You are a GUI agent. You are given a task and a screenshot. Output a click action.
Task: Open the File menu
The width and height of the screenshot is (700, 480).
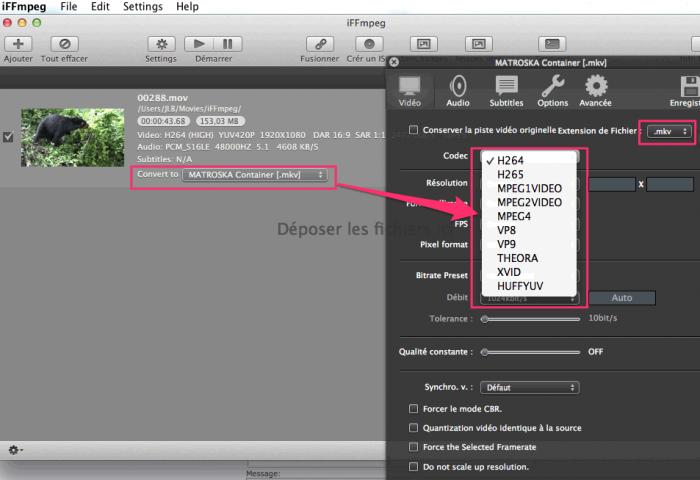69,7
